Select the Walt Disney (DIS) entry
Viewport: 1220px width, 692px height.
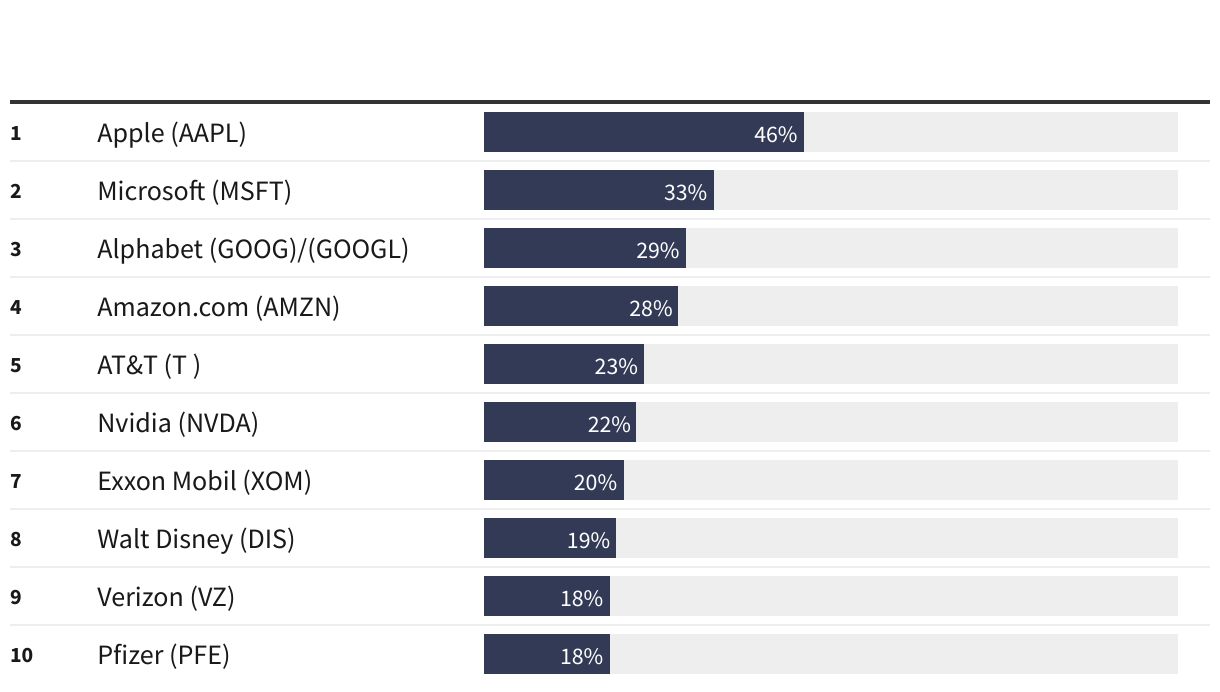(196, 539)
